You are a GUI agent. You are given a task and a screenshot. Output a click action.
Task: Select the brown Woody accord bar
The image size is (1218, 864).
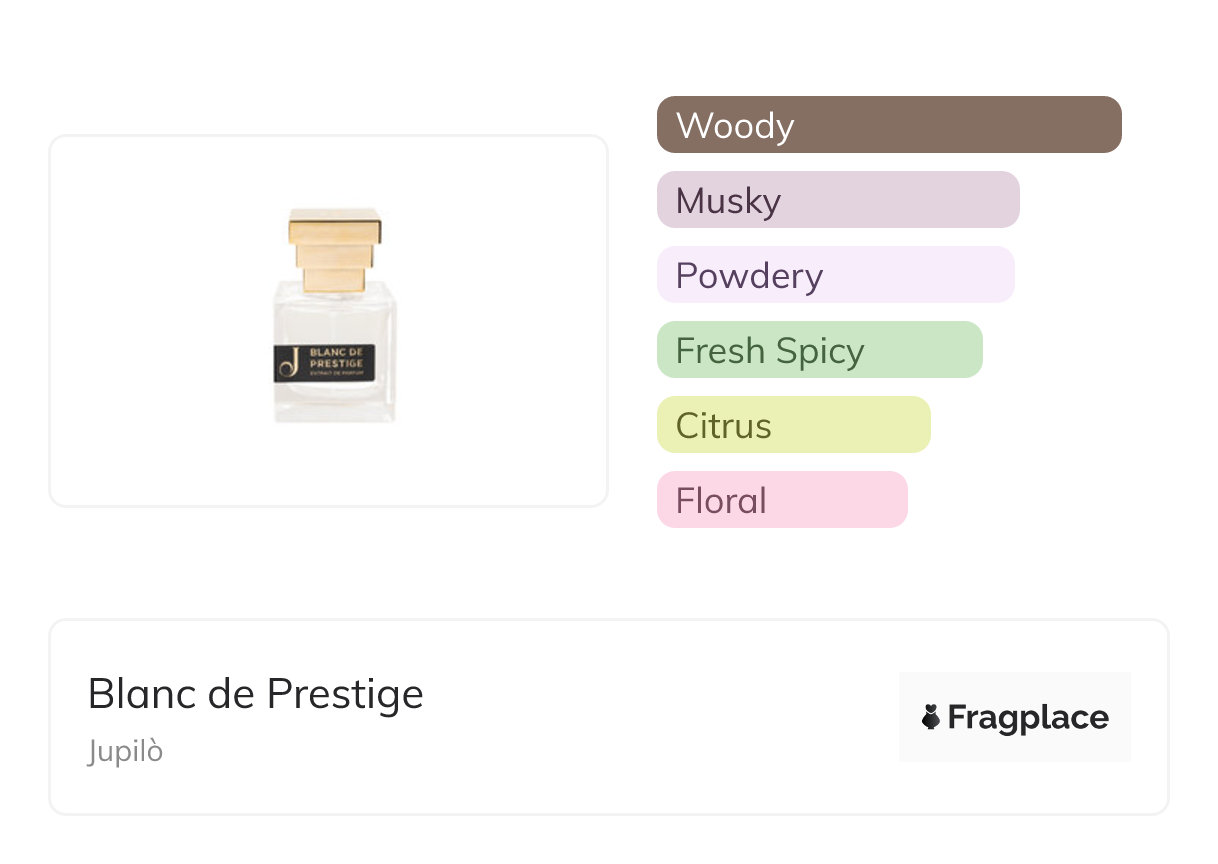coord(889,125)
